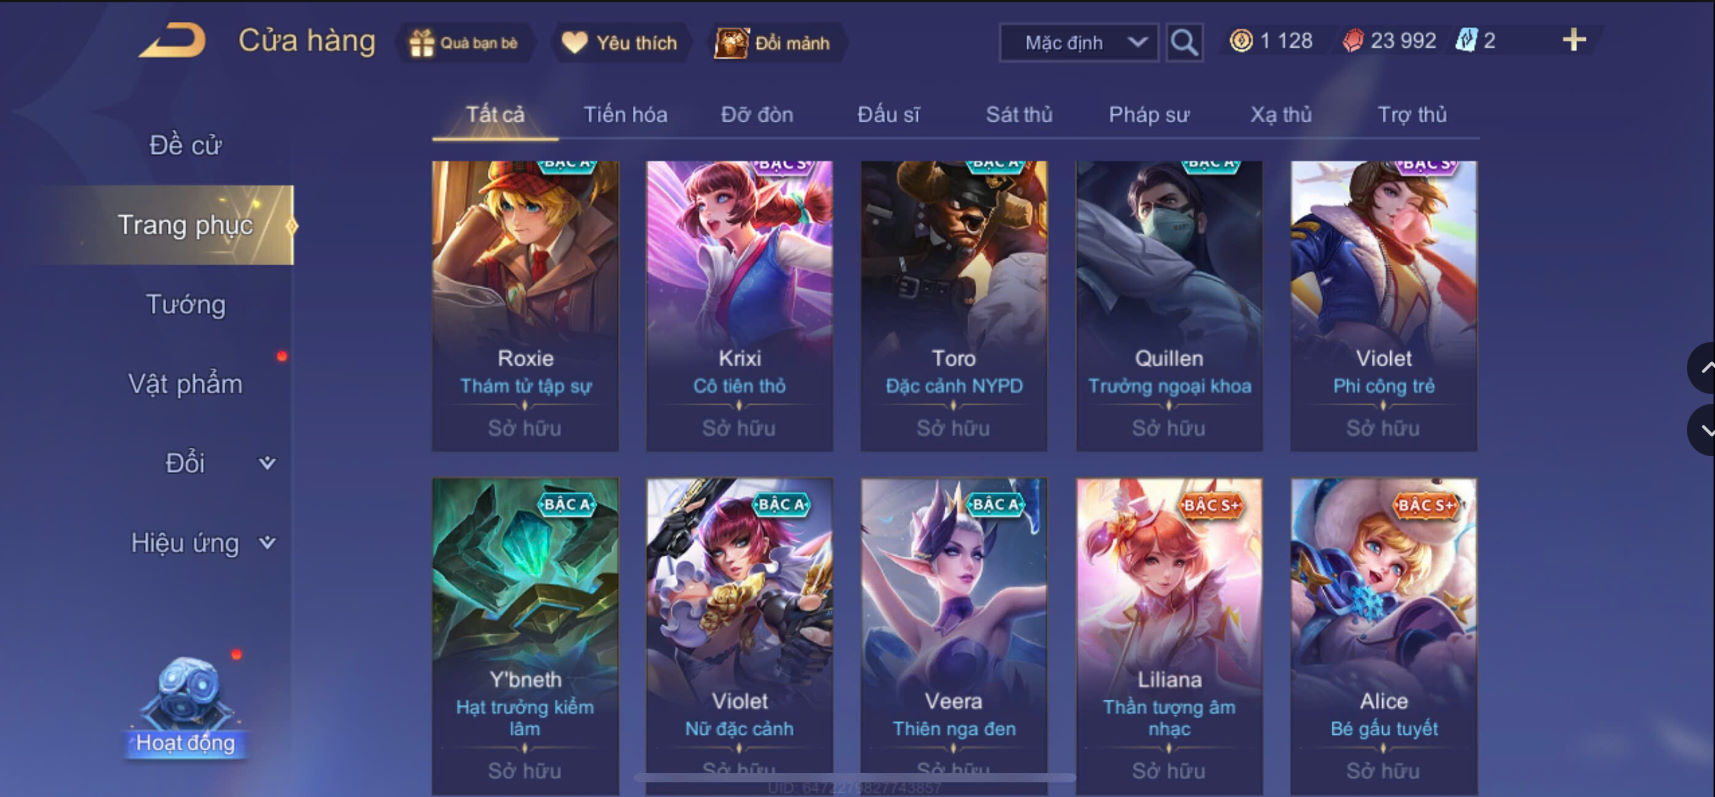Select the Tiến hóa tab
Viewport: 1715px width, 797px height.
[x=625, y=114]
